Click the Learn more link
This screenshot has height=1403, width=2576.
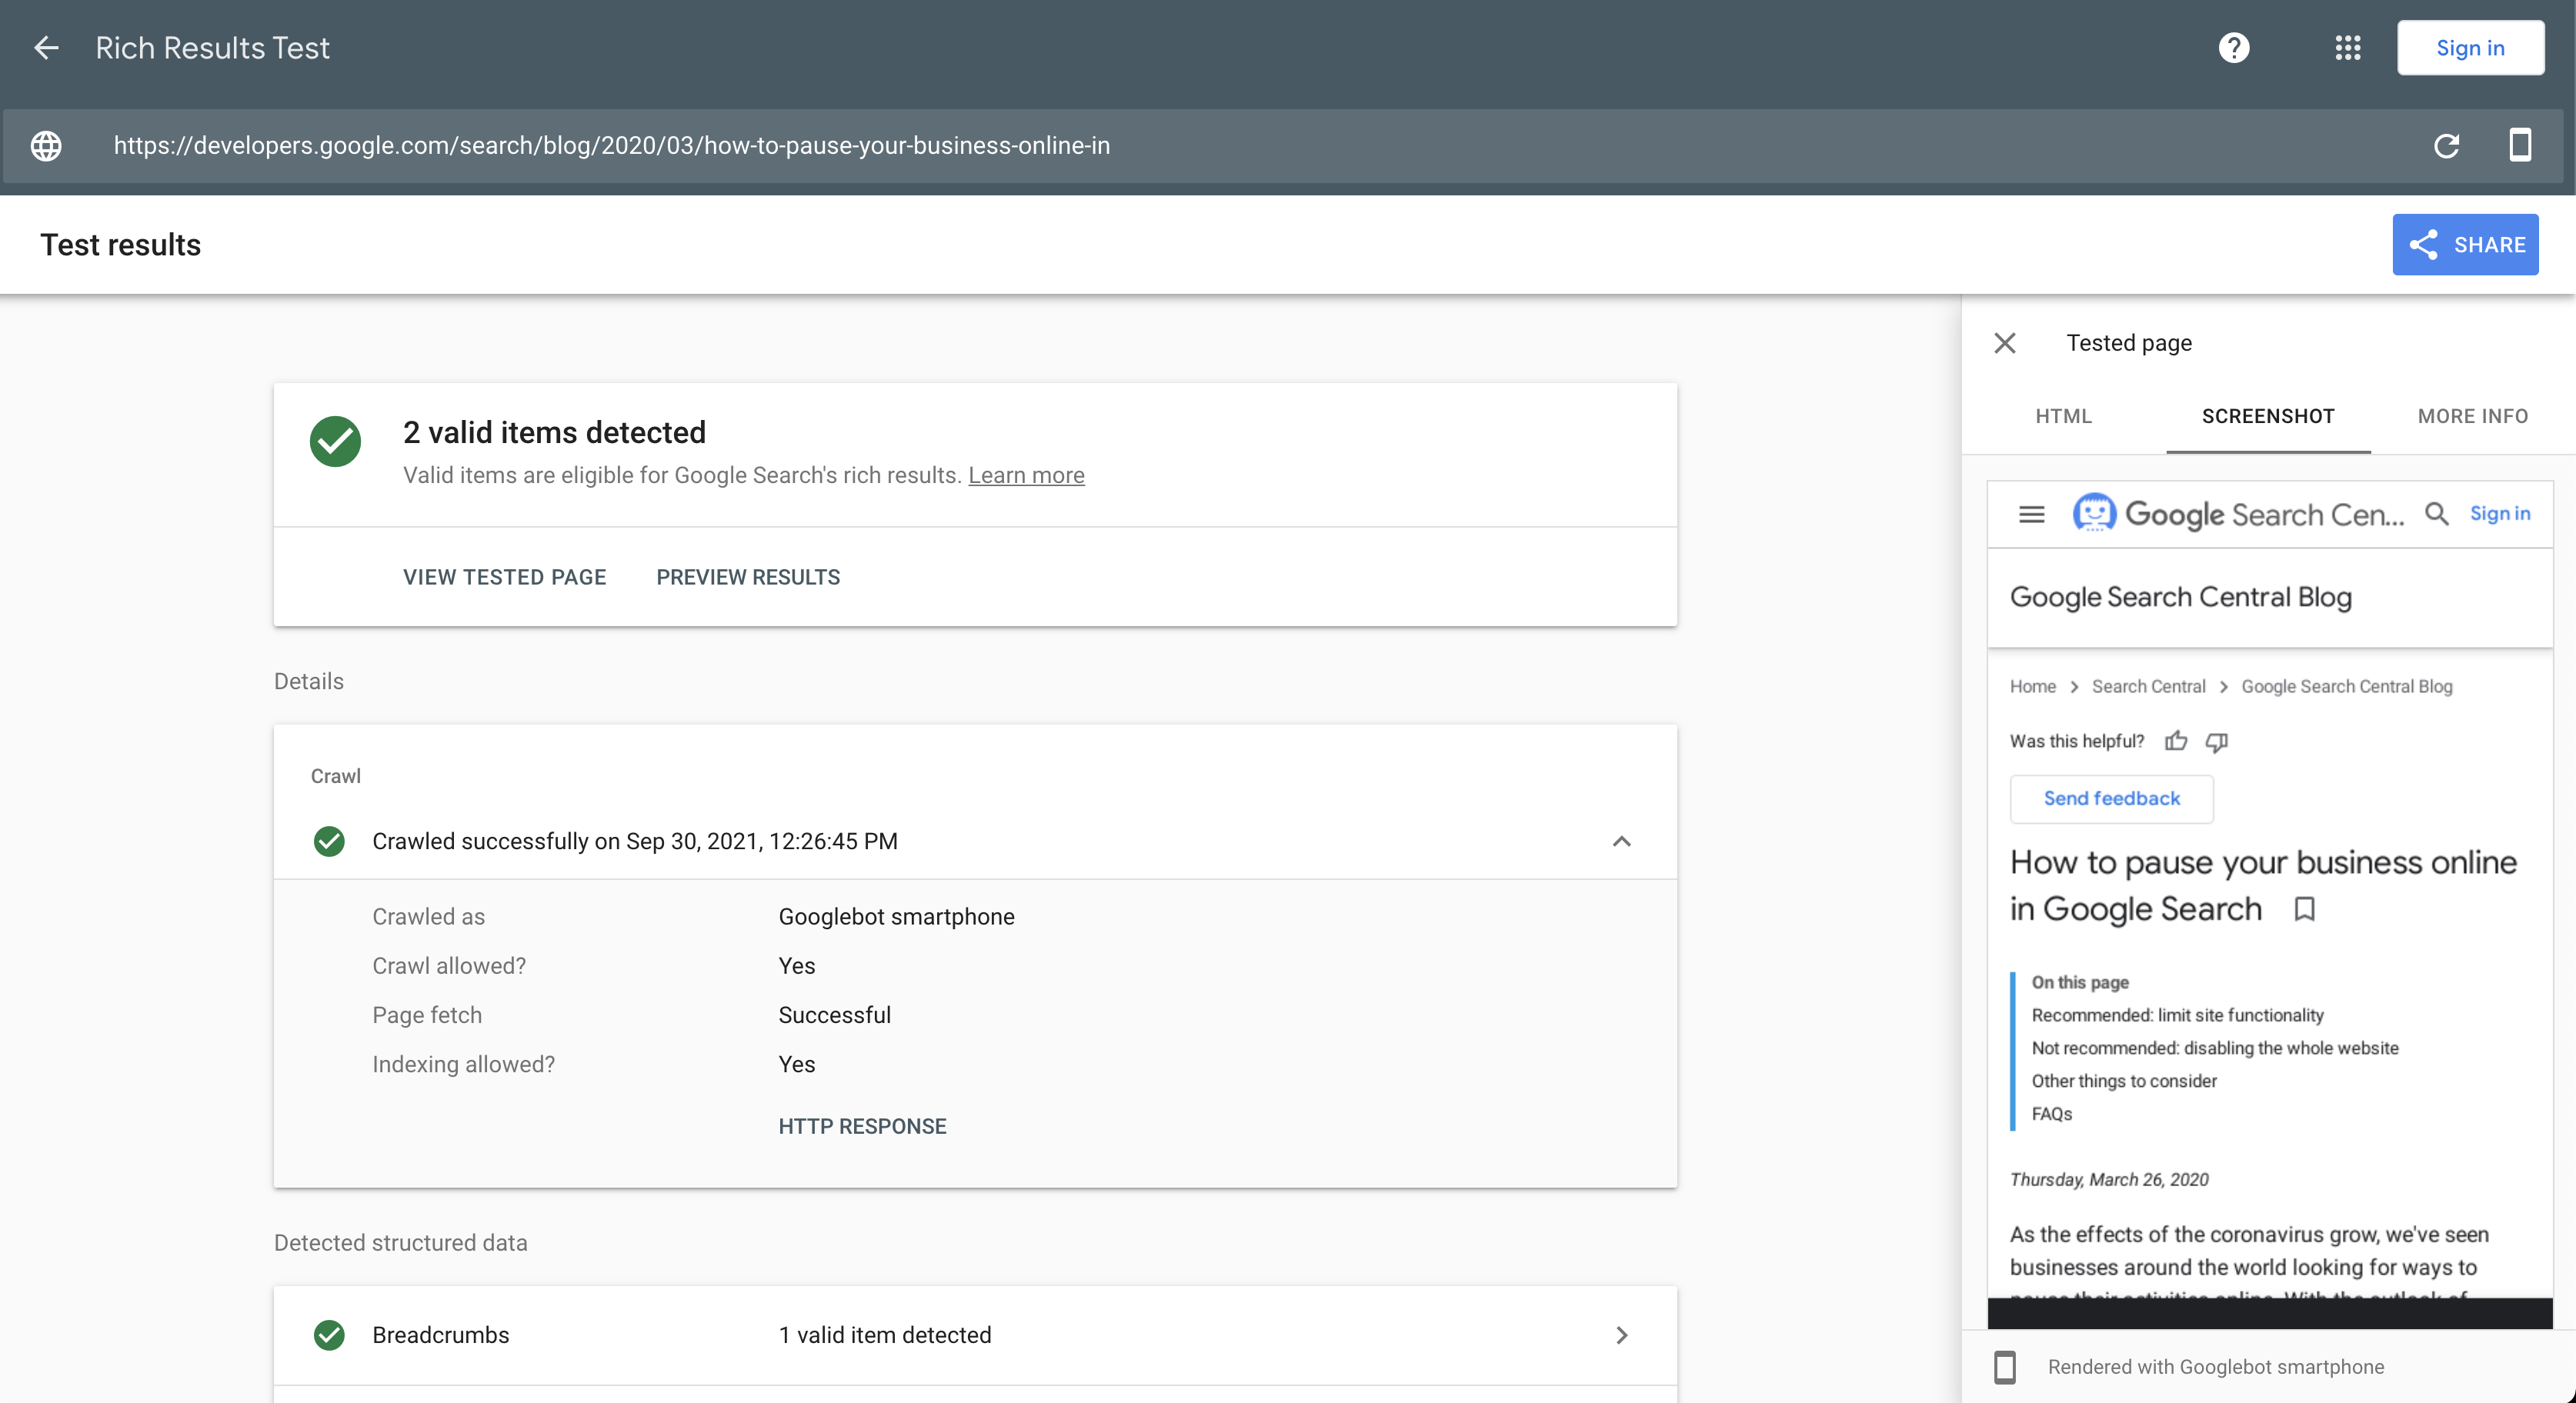1026,473
